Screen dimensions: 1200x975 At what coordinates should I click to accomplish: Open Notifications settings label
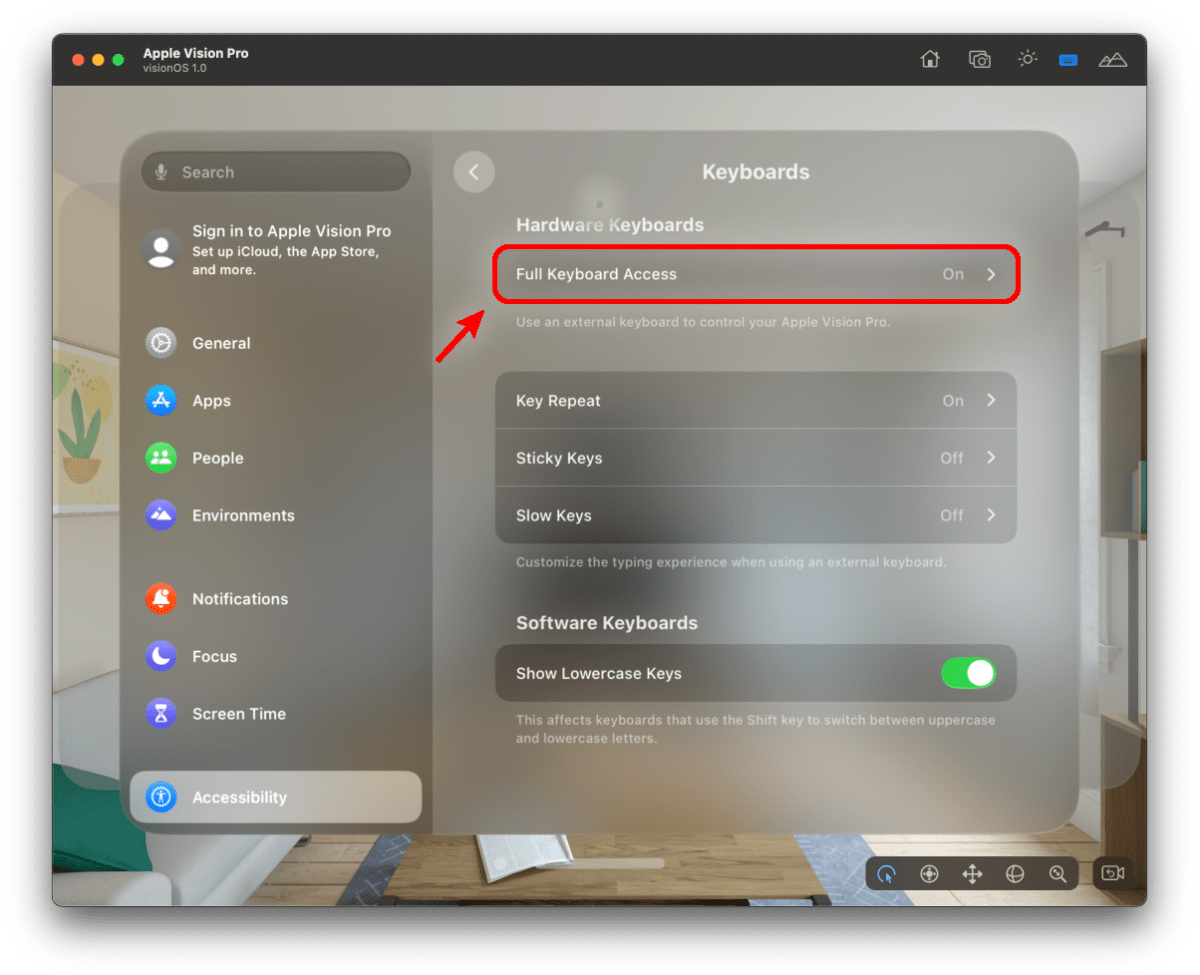240,599
